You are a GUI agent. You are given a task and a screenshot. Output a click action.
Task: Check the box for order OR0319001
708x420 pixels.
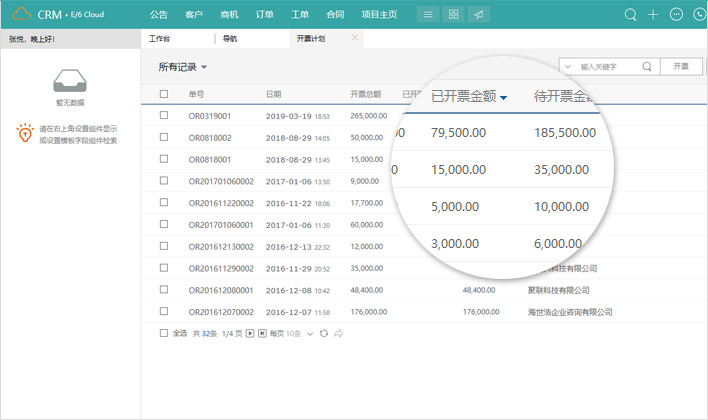(164, 116)
